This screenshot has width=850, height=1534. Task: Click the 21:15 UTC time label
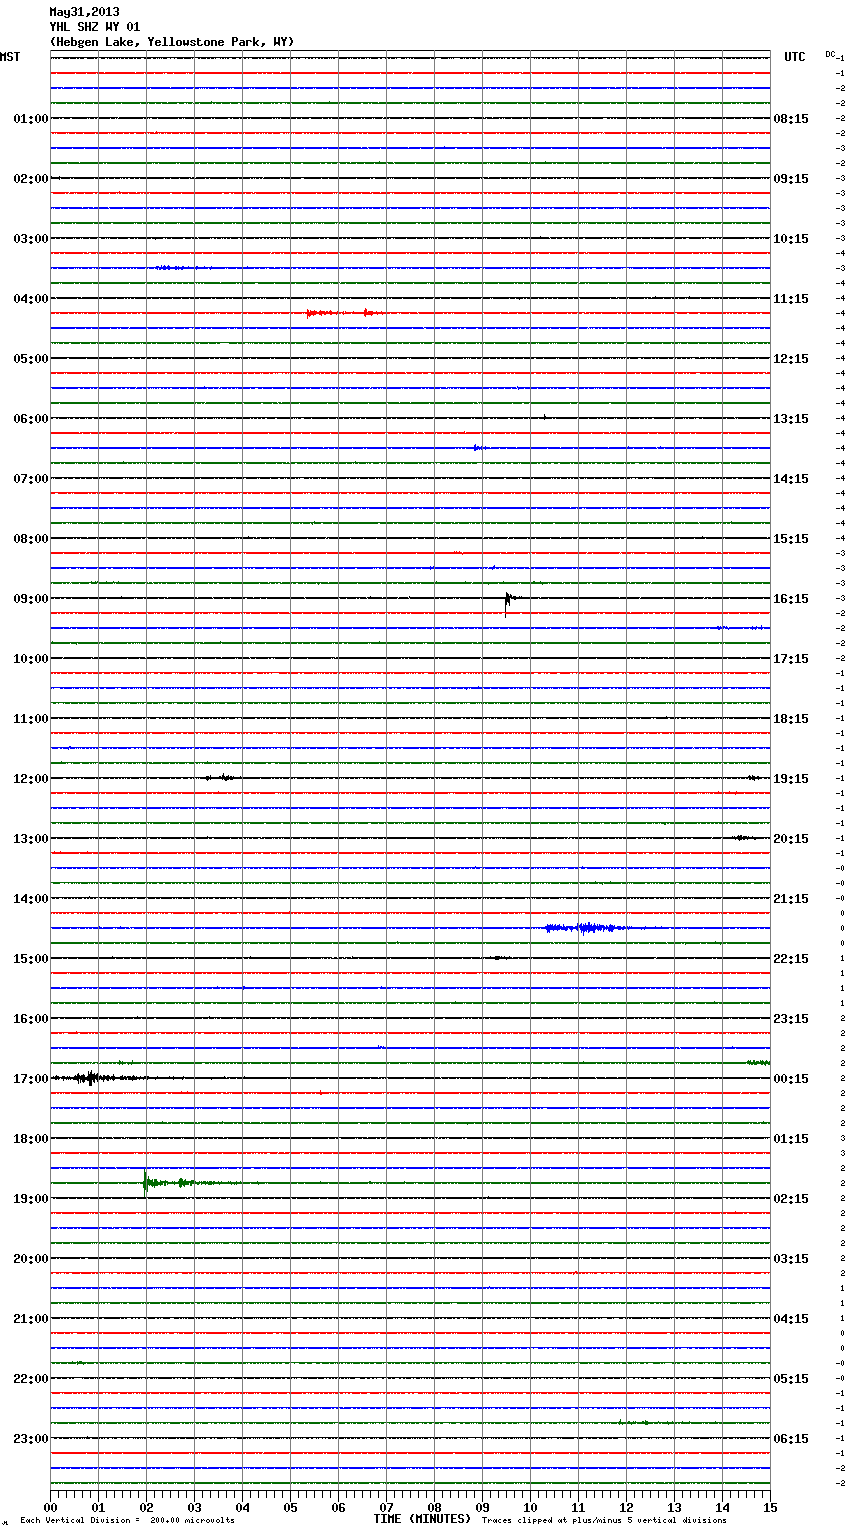point(791,899)
